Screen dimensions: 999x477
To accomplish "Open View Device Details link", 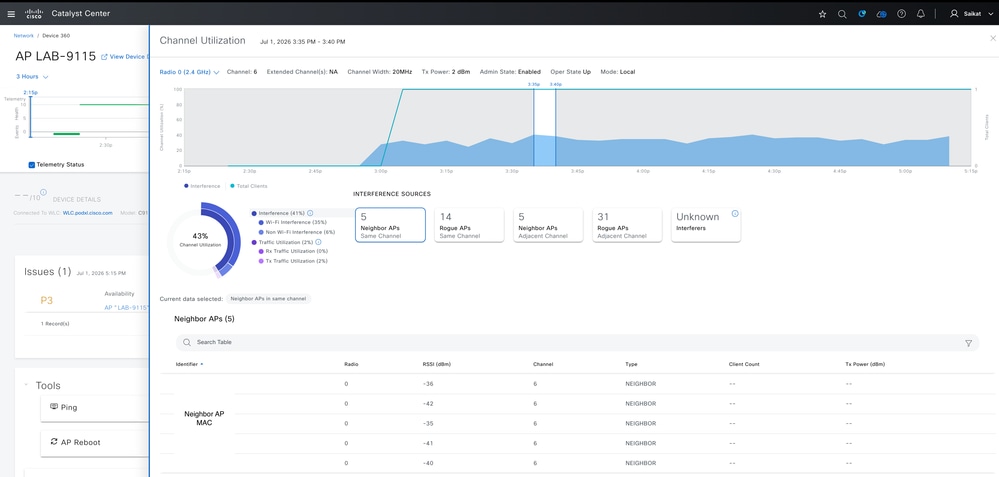I will click(x=125, y=57).
